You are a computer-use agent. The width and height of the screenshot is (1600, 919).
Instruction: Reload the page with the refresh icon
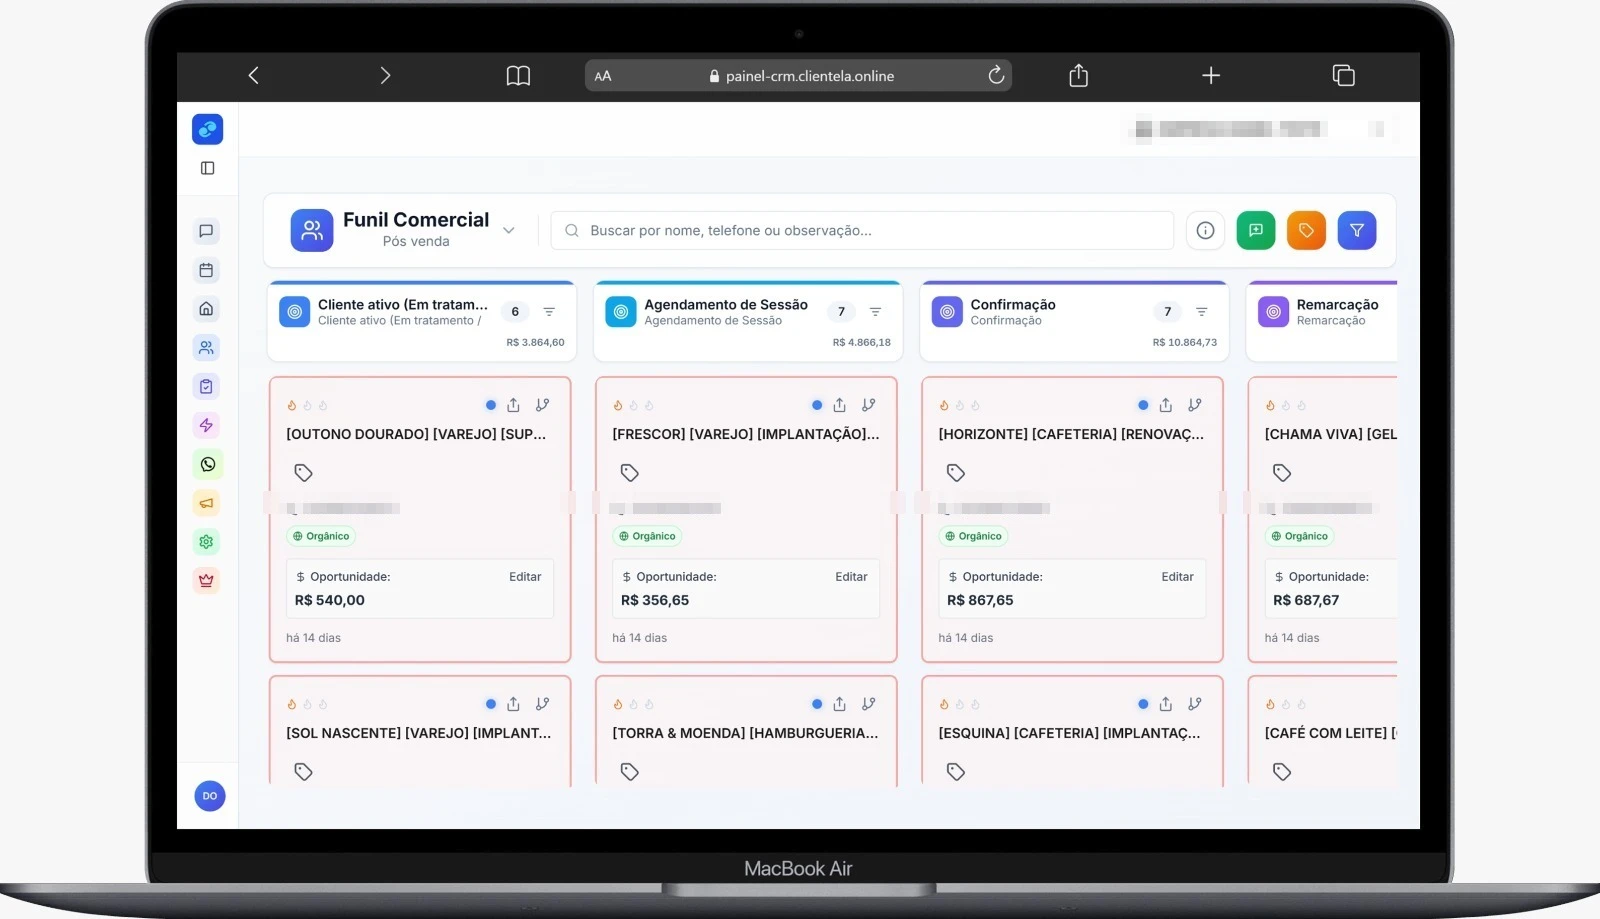pos(996,75)
